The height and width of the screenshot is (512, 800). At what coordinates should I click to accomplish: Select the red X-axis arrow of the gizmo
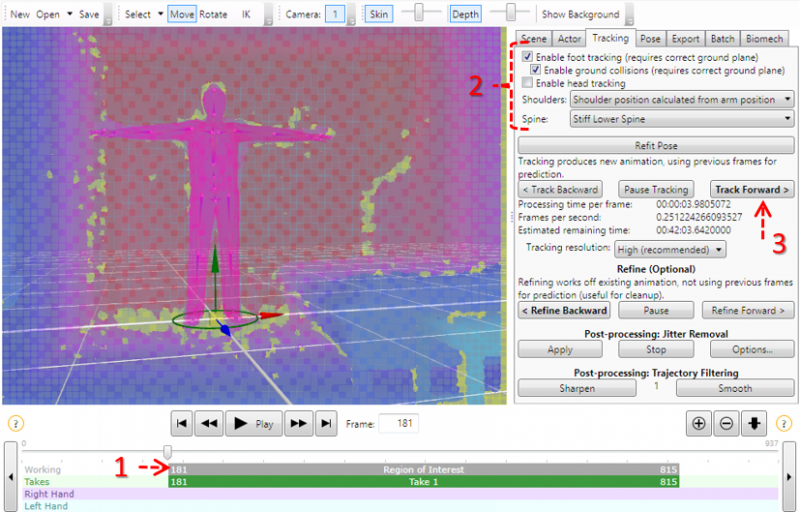click(270, 316)
